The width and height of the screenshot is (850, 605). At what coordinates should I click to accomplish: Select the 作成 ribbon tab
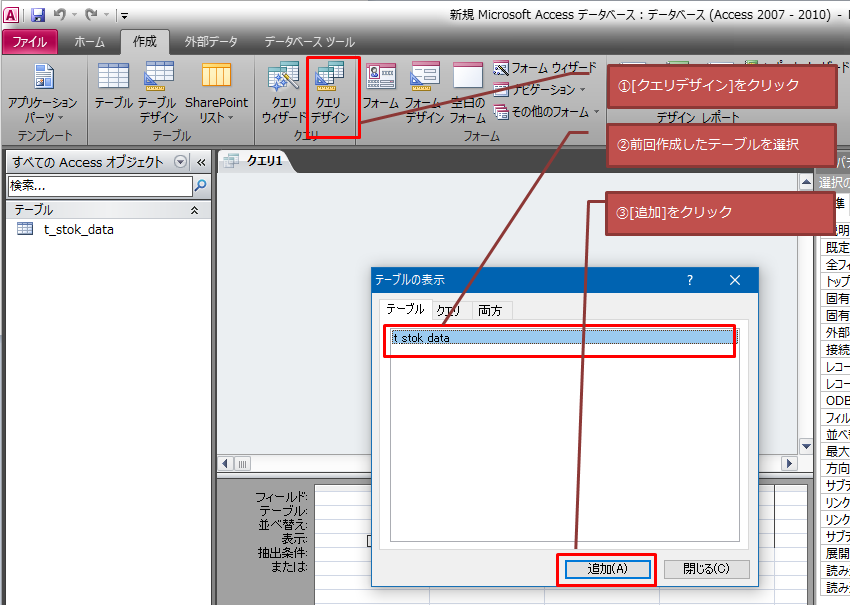click(145, 41)
